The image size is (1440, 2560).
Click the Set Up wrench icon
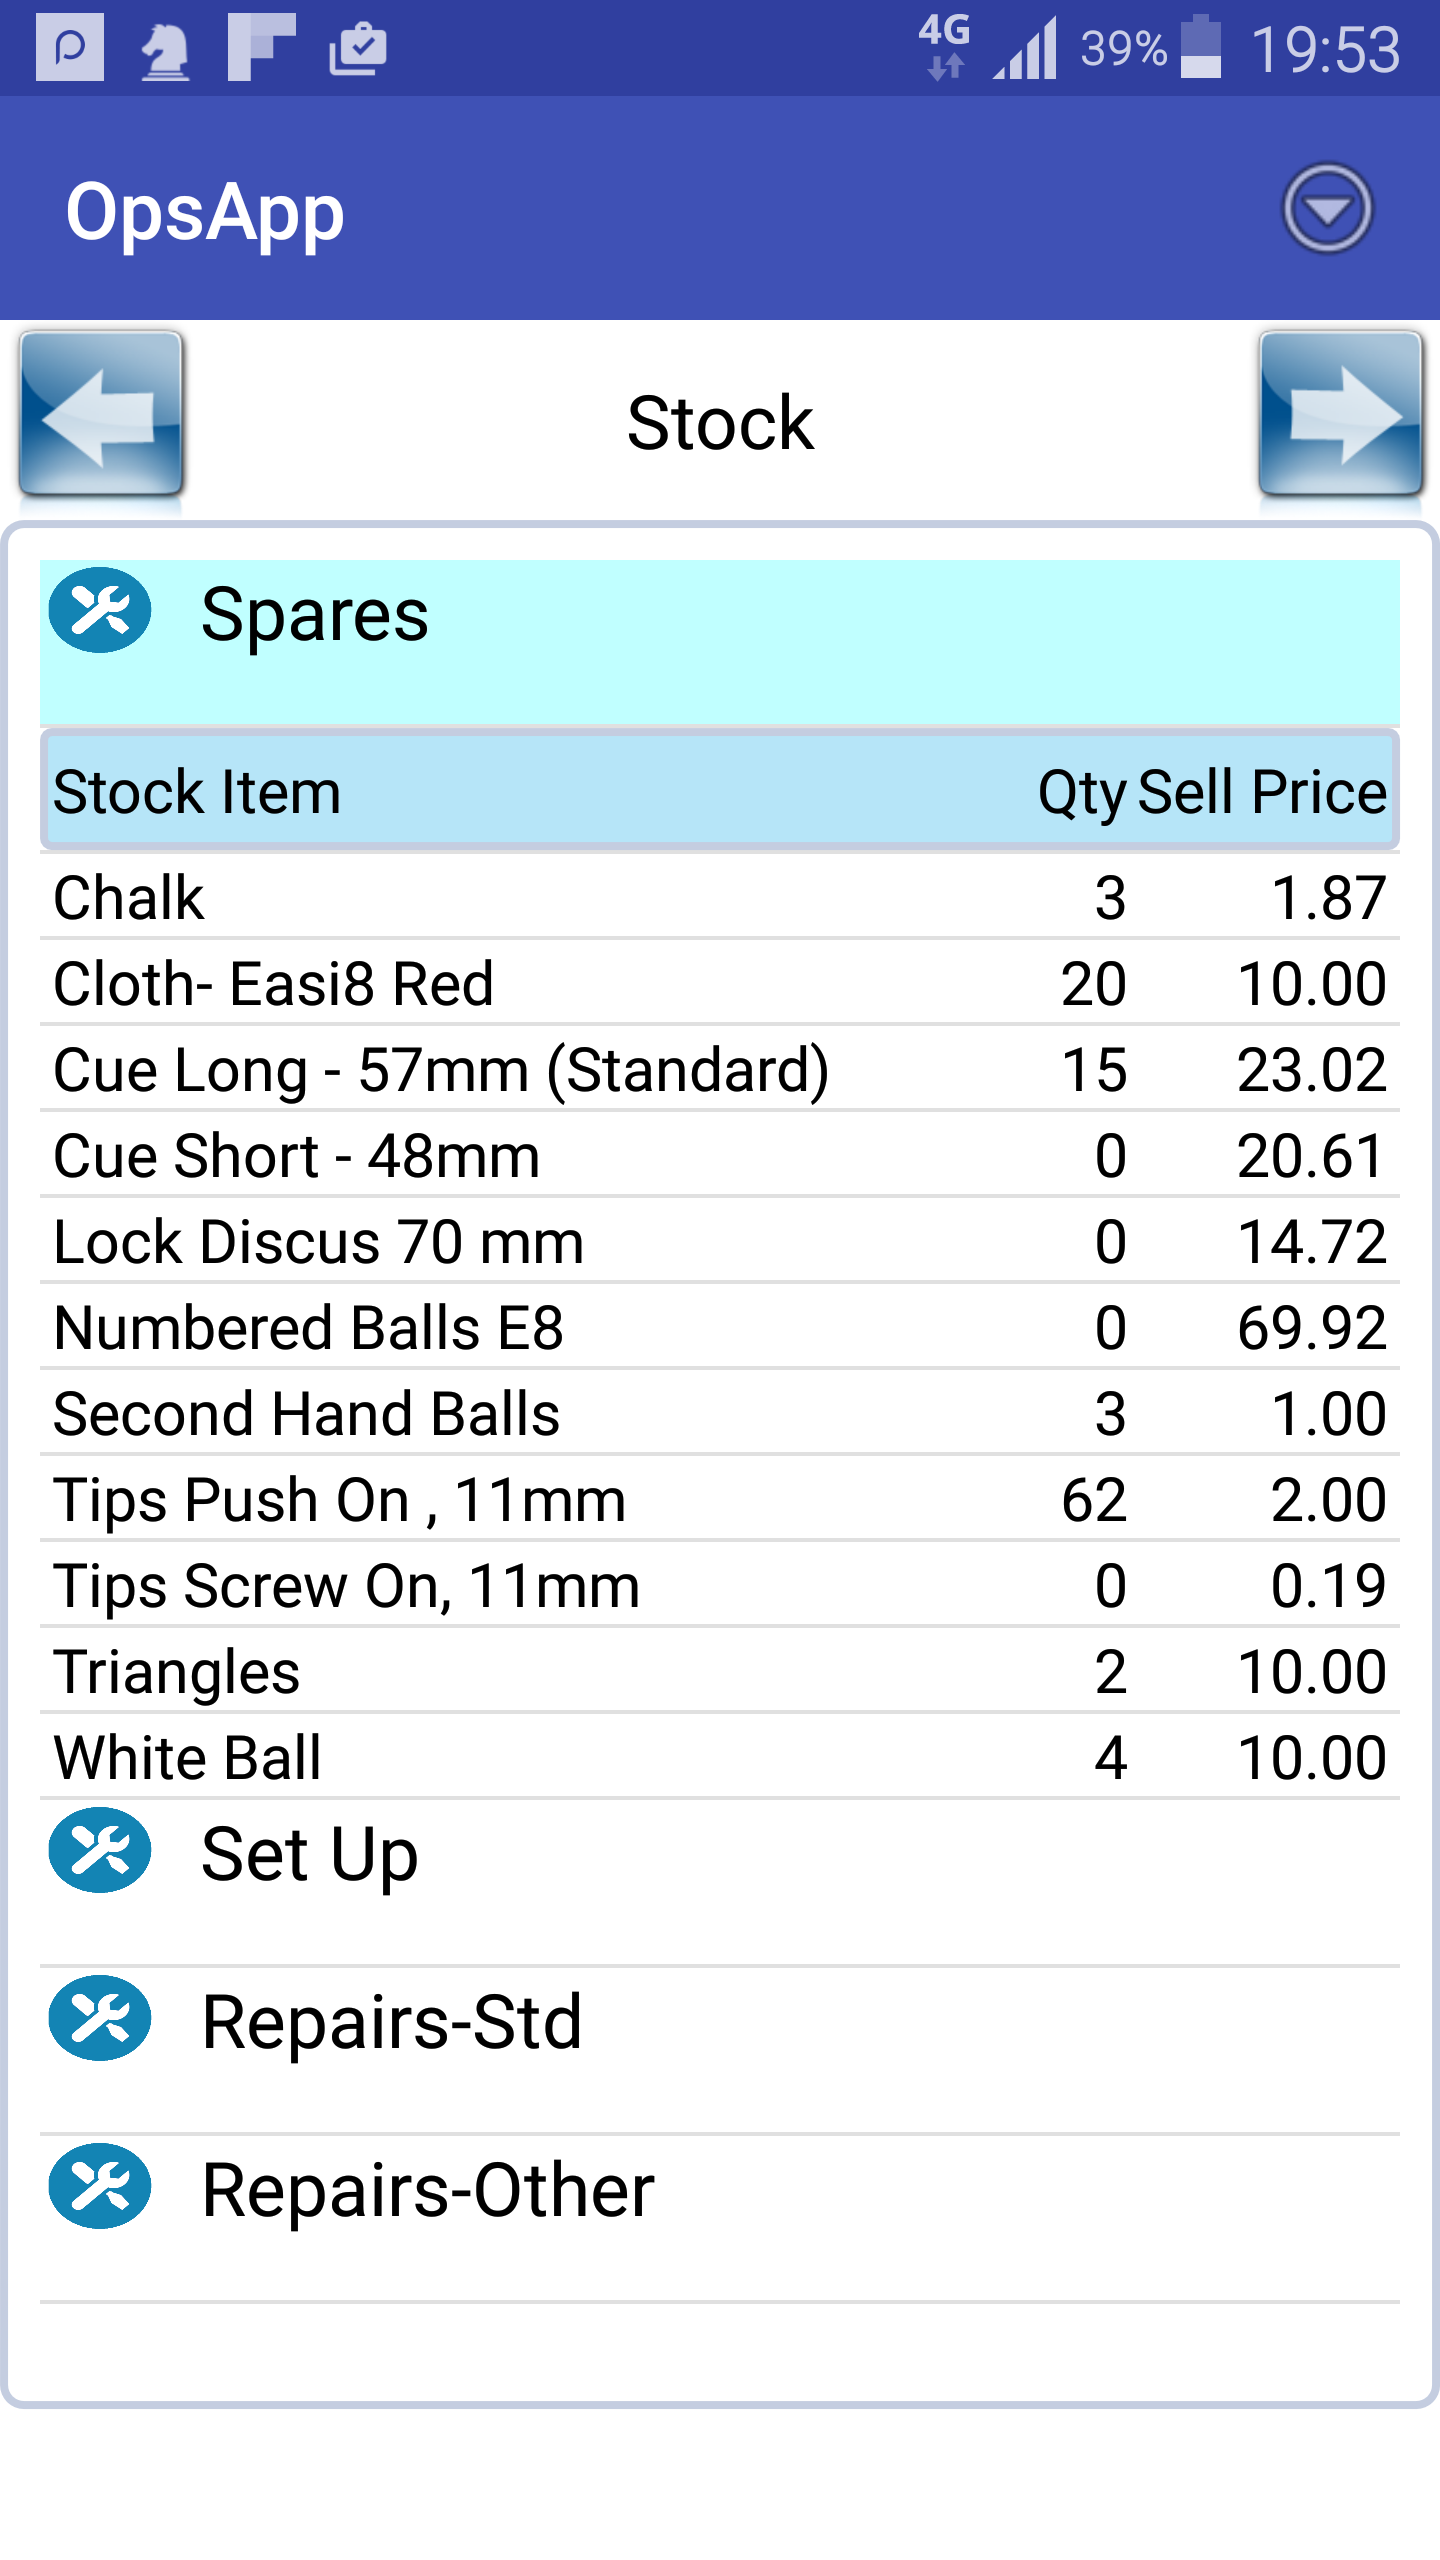(x=100, y=1850)
